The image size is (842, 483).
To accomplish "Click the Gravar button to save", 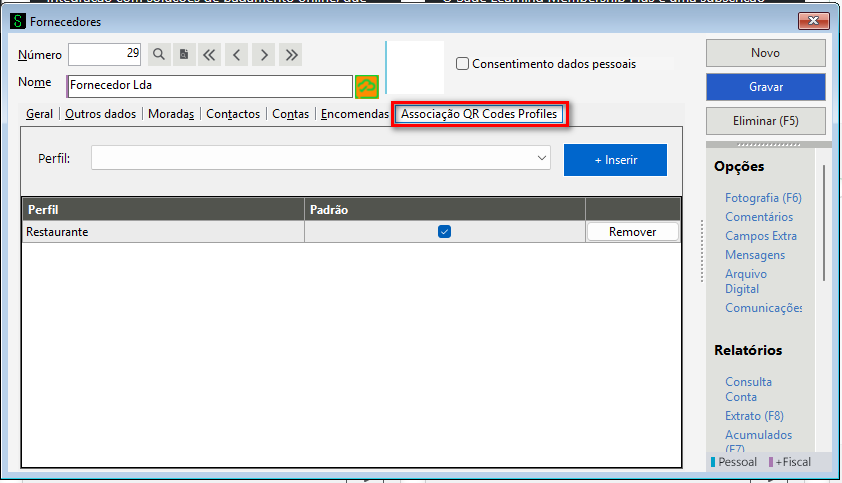I will (765, 87).
